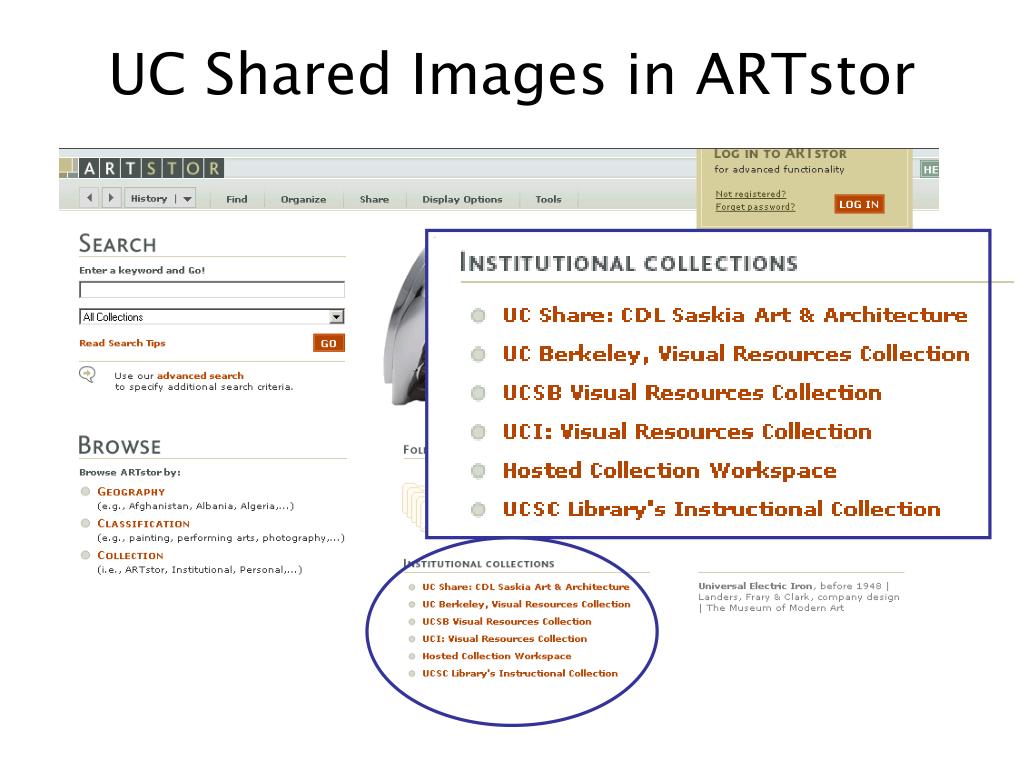The width and height of the screenshot is (1024, 768).
Task: Click the orange GO search button
Action: click(328, 343)
